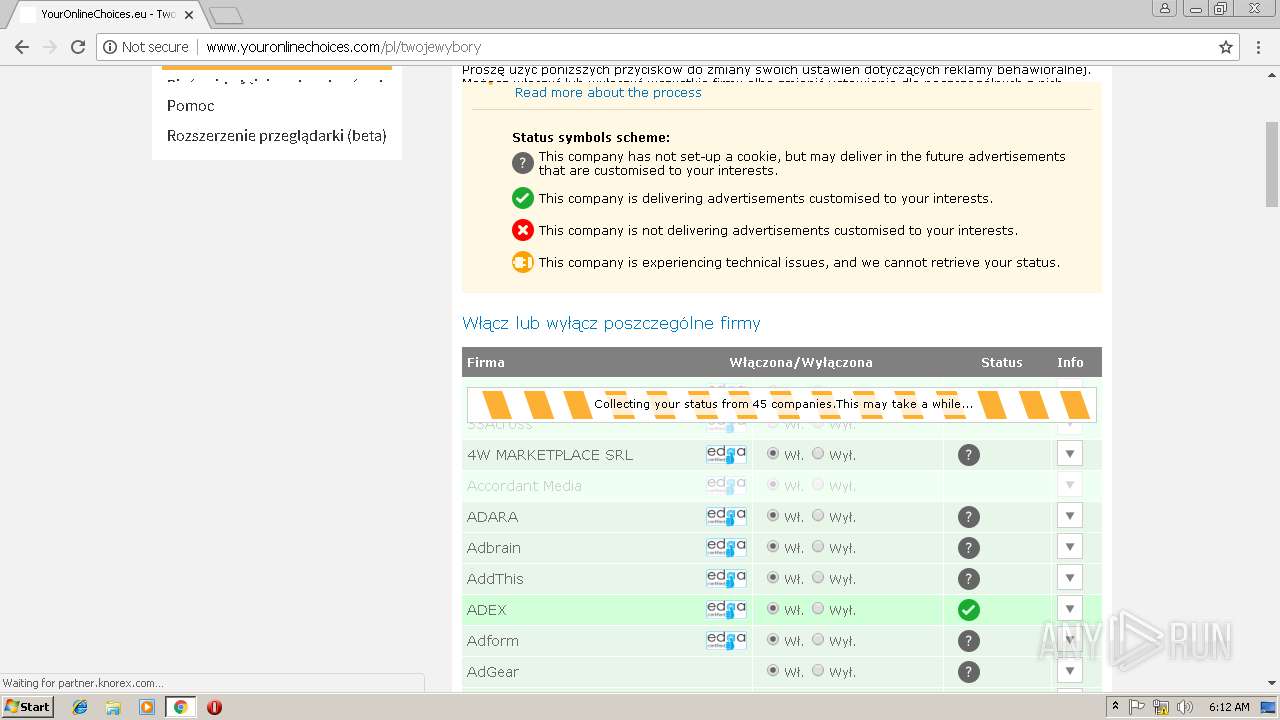Click the Adform company name

pyautogui.click(x=493, y=641)
